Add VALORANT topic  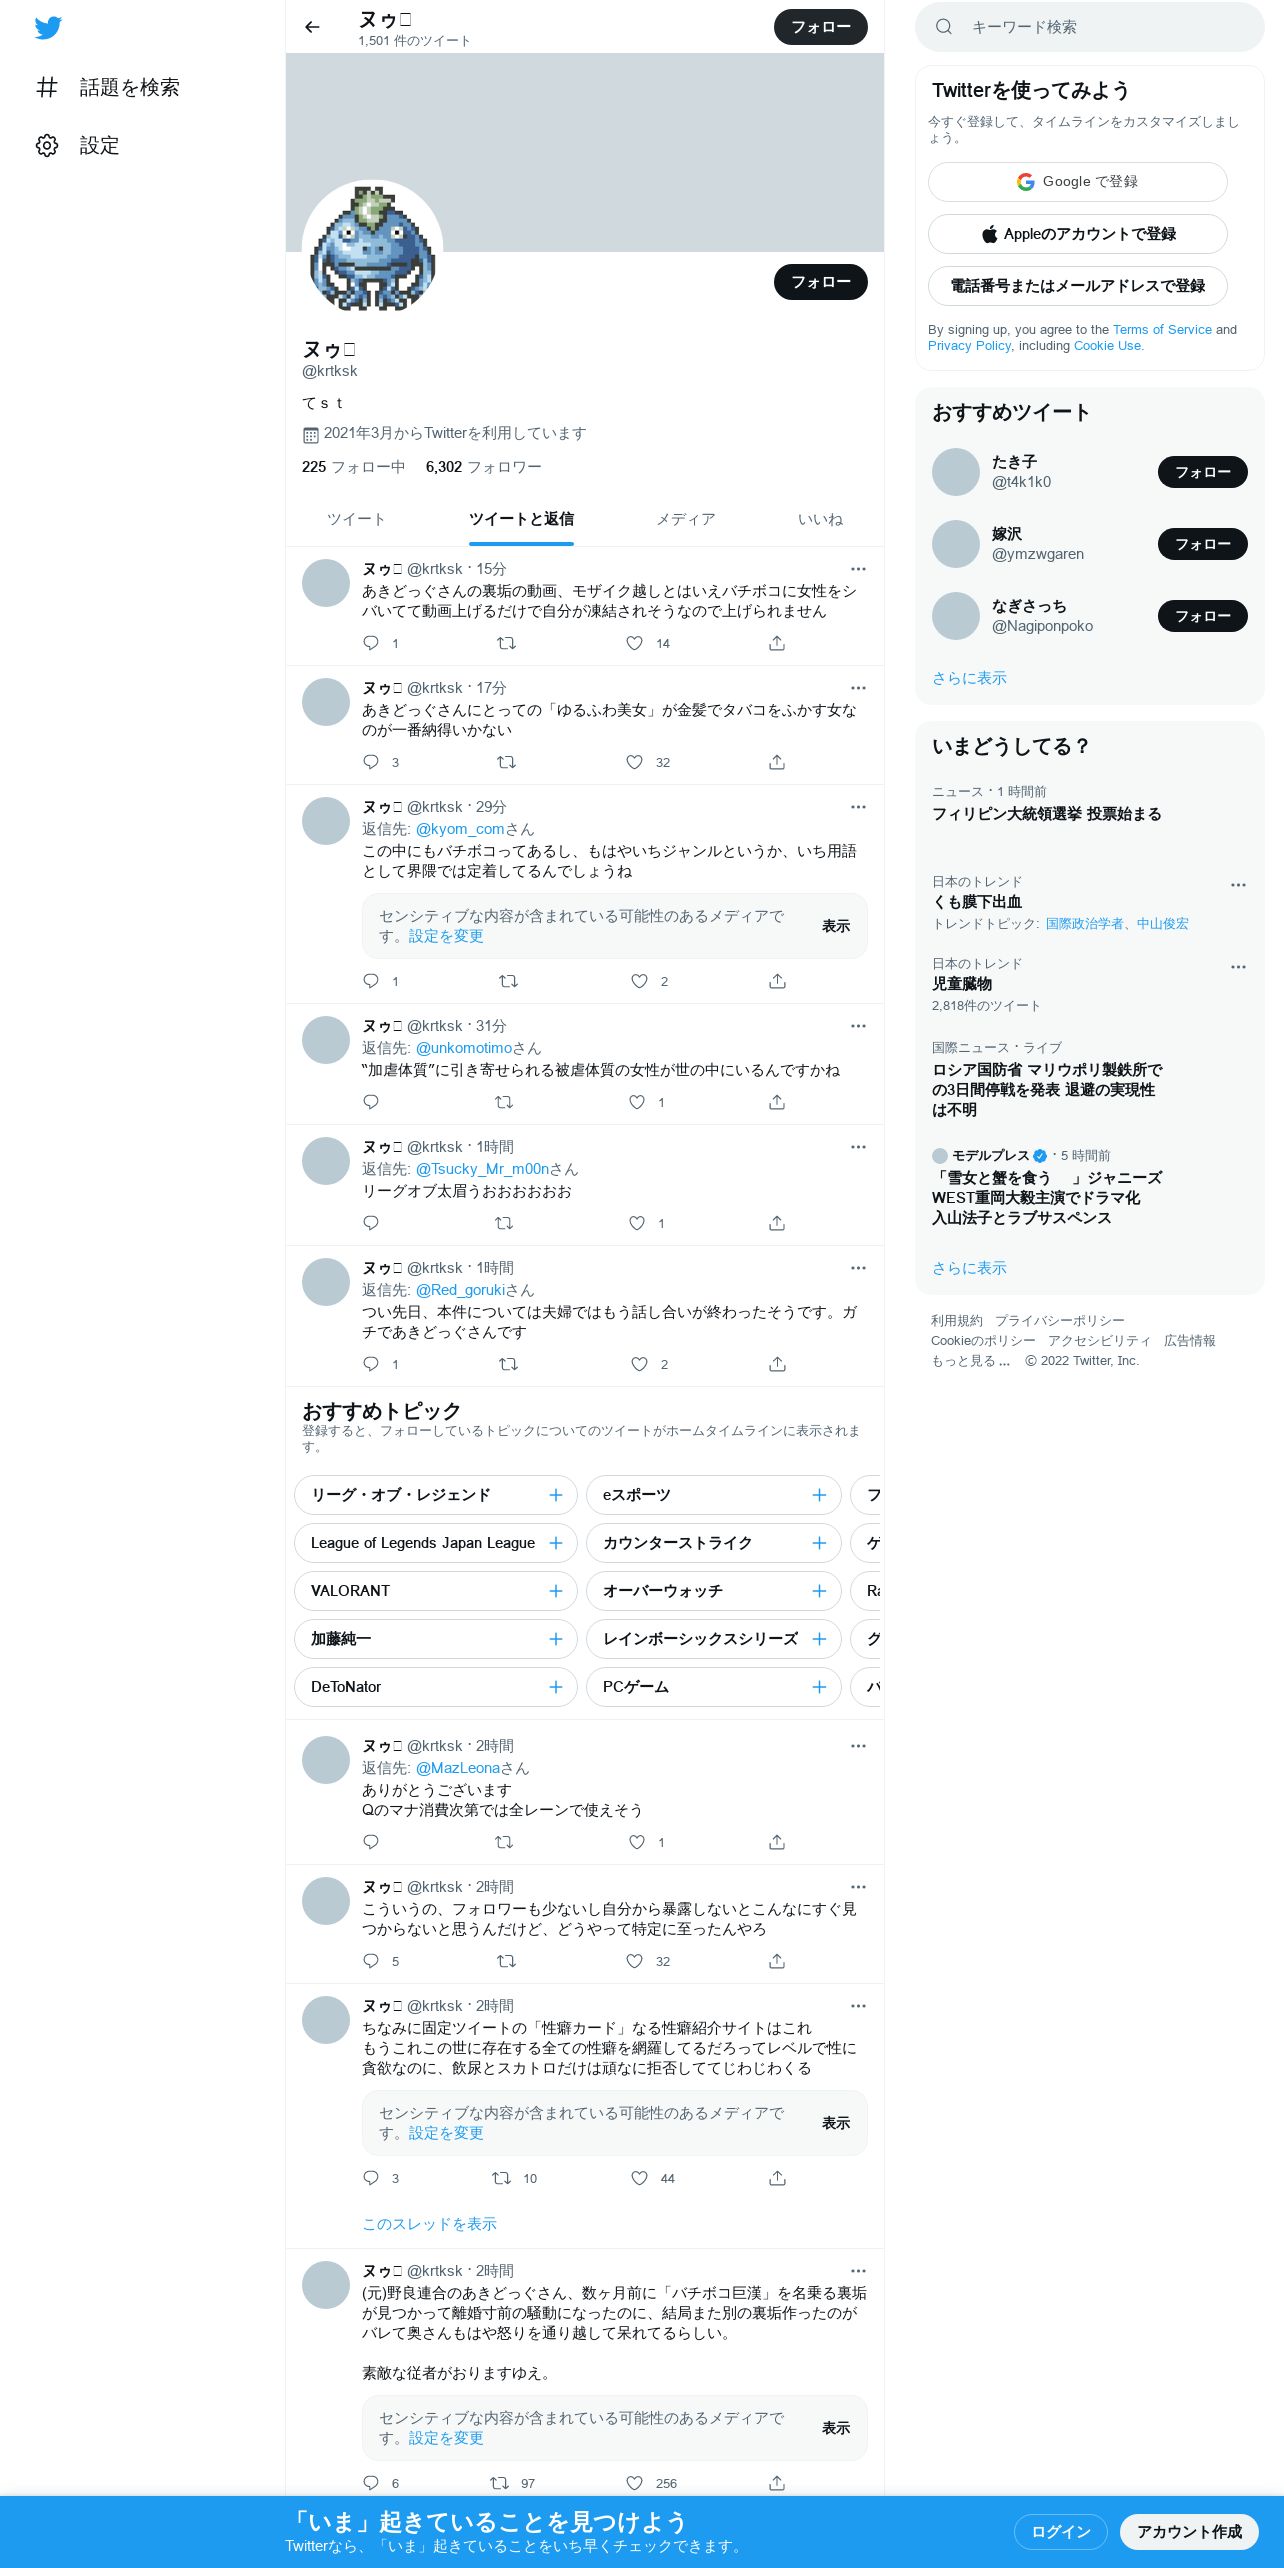coord(556,1591)
